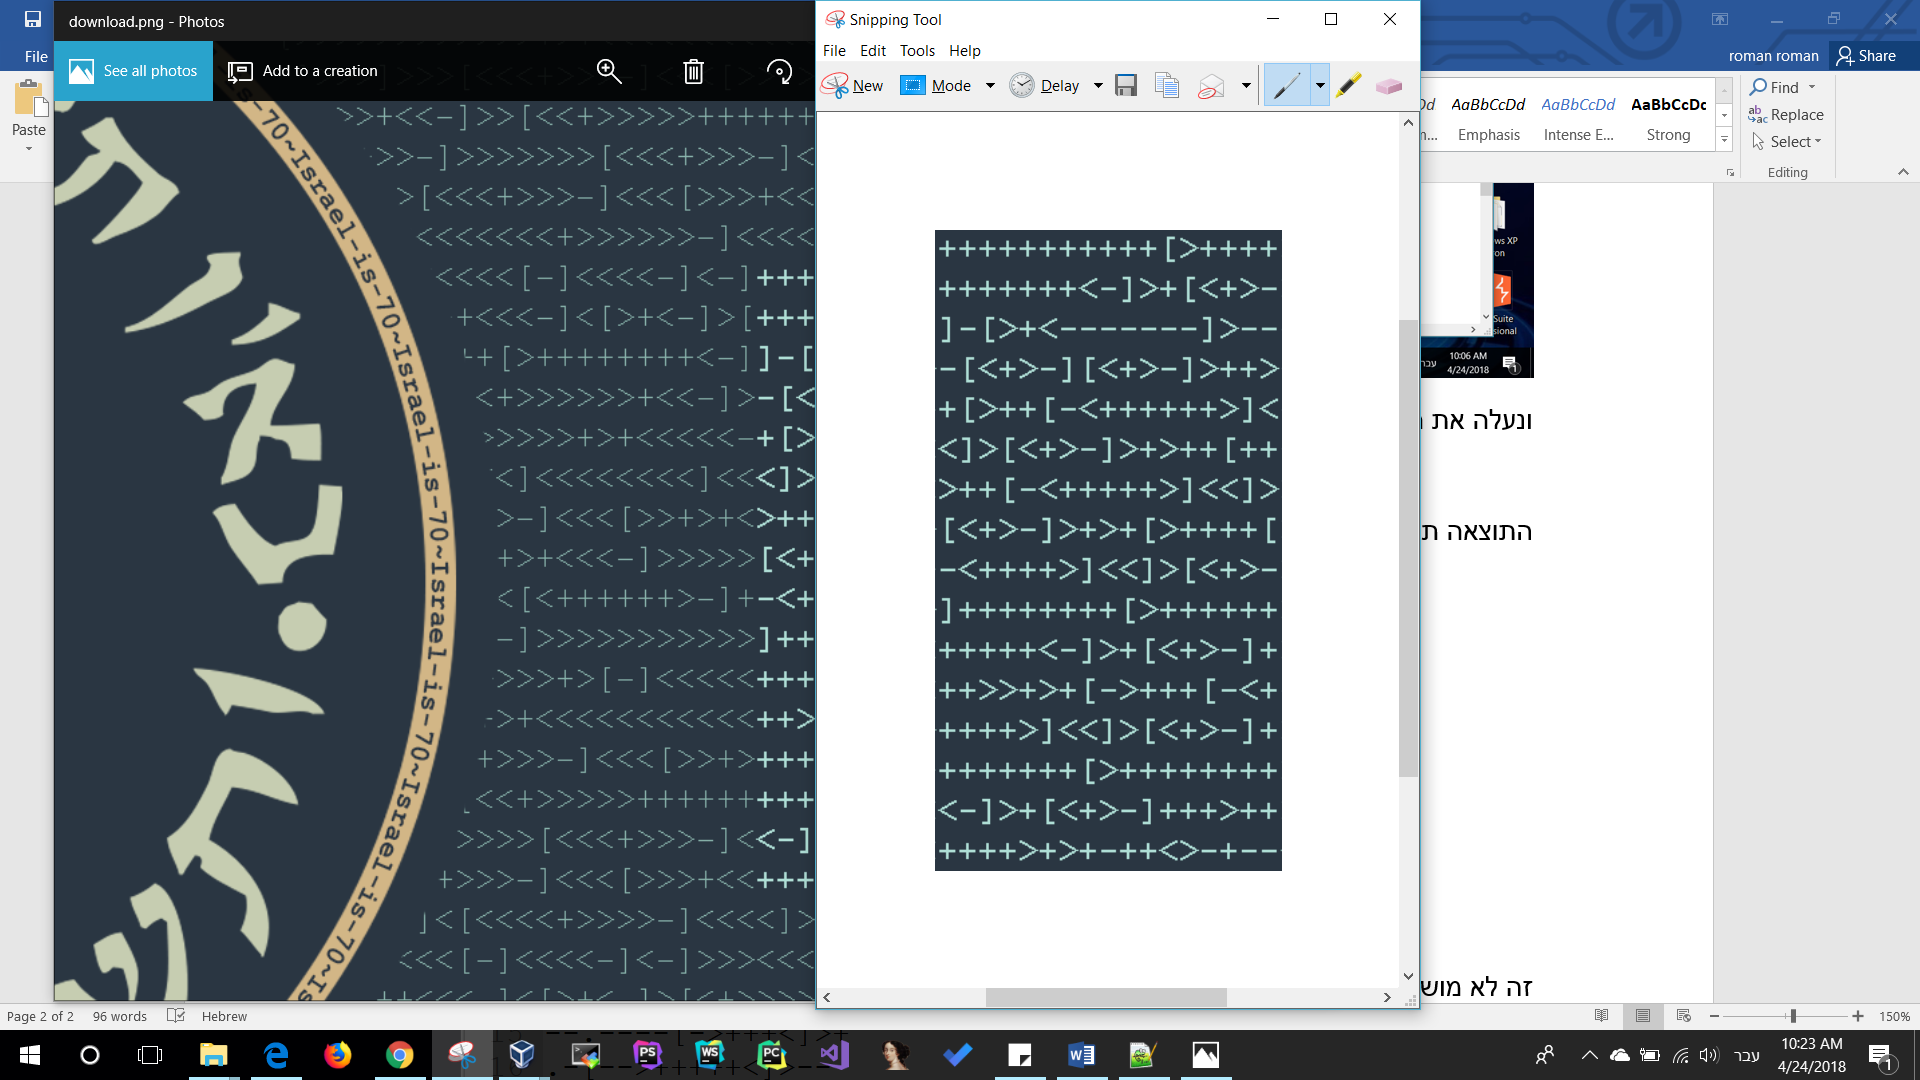Viewport: 1920px width, 1080px height.
Task: Open the Tools menu in Snipping Tool
Action: pyautogui.click(x=917, y=51)
